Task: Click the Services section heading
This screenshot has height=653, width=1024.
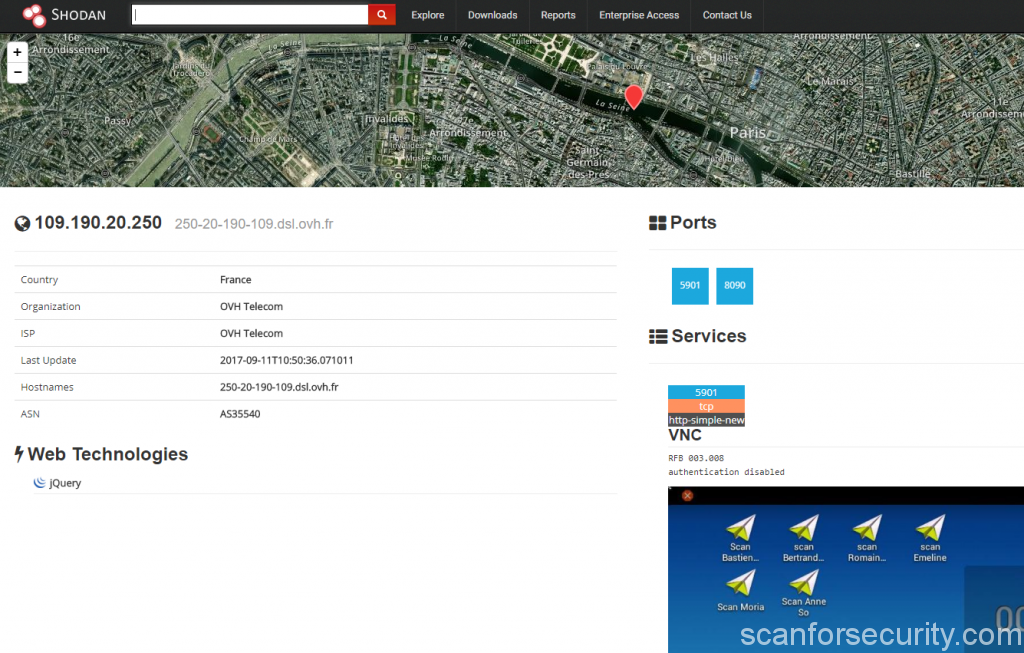Action: click(x=709, y=336)
